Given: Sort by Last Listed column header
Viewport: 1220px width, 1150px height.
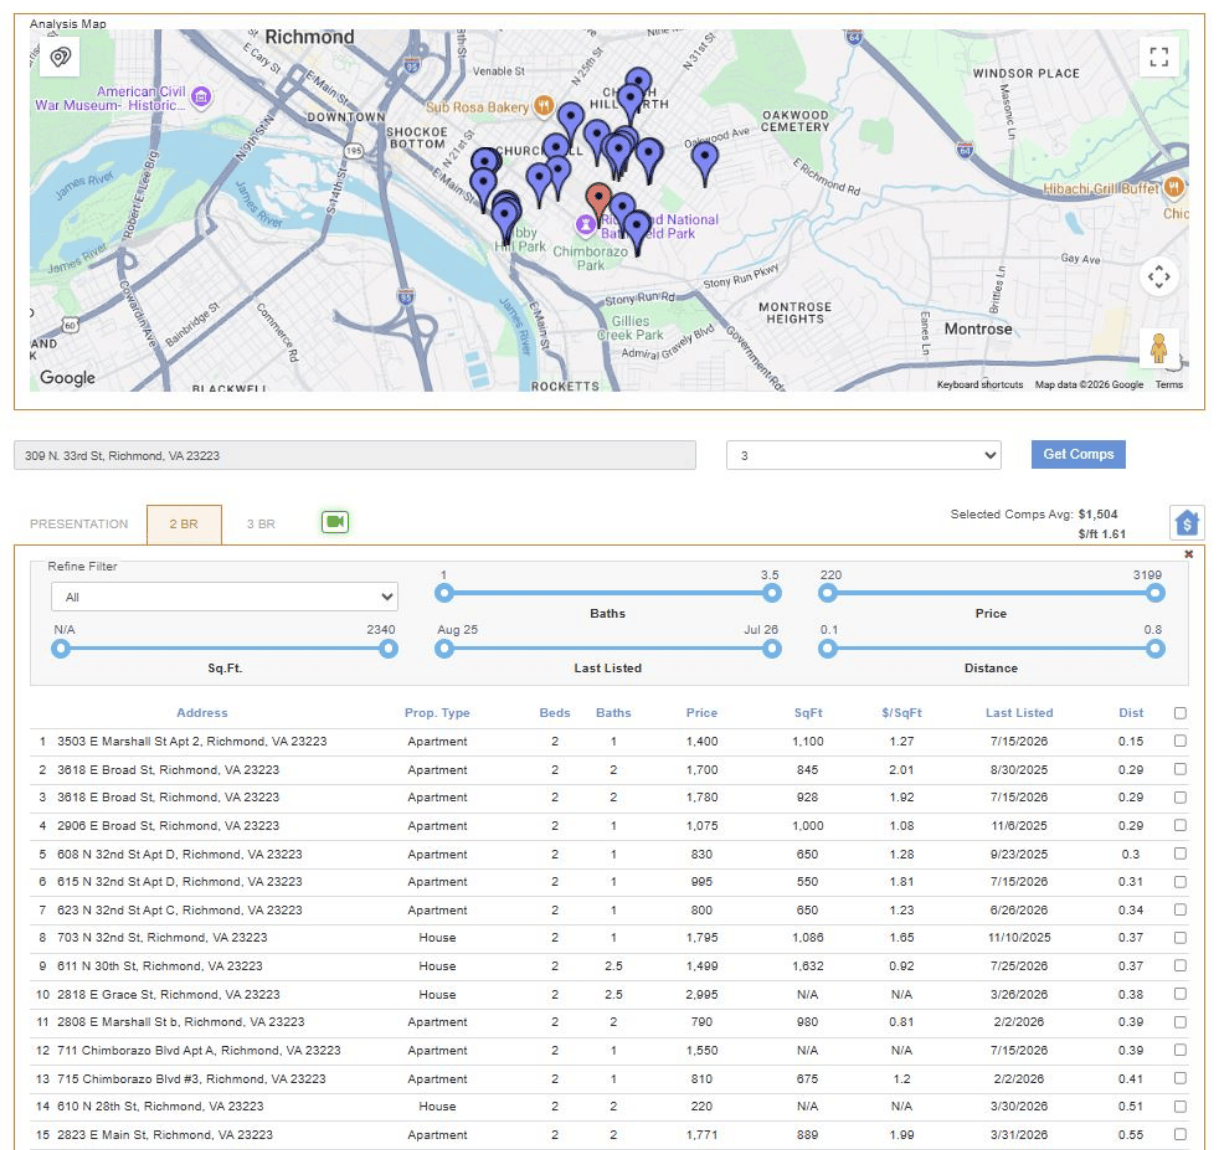Looking at the screenshot, I should click(1019, 713).
